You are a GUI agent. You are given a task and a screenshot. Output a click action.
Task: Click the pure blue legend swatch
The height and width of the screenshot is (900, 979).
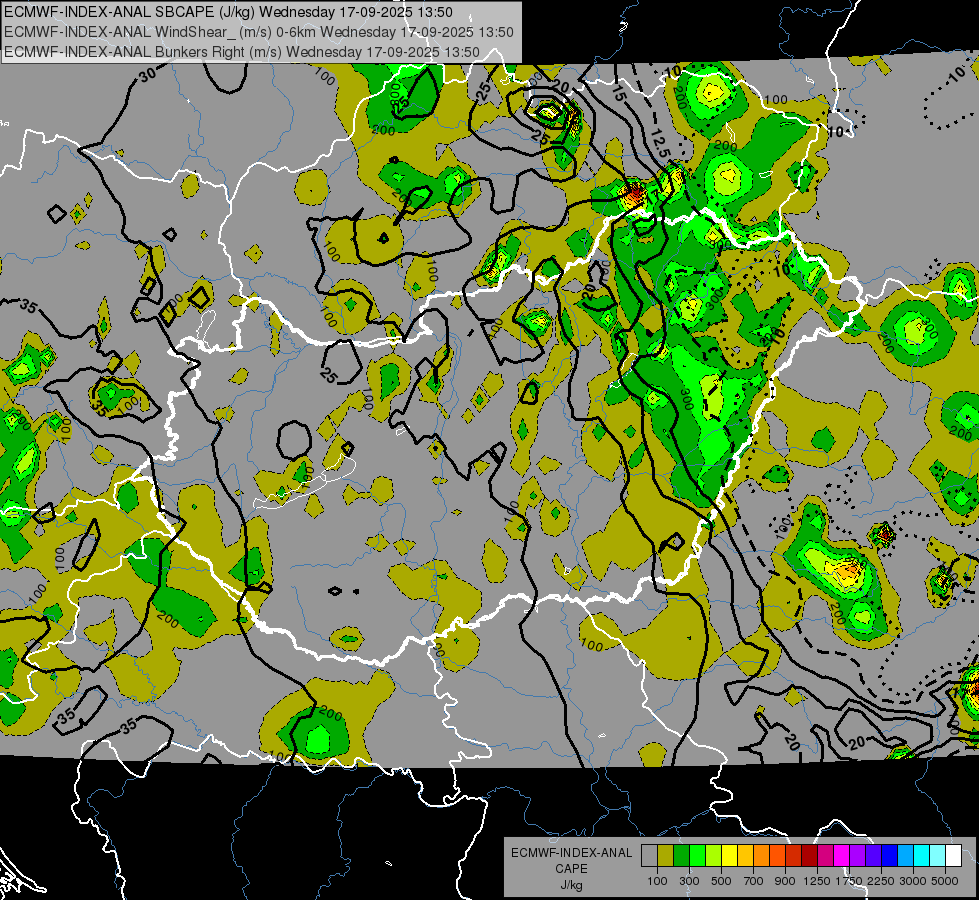[x=889, y=856]
